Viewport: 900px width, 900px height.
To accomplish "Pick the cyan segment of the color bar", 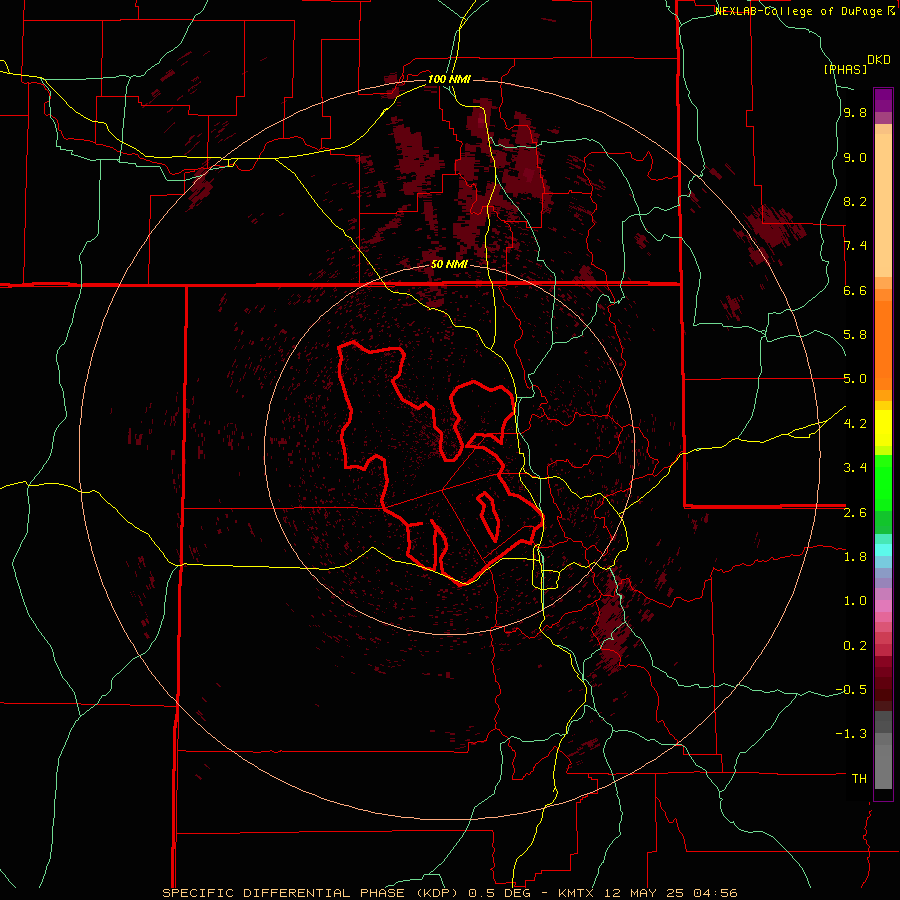I will pos(883,550).
